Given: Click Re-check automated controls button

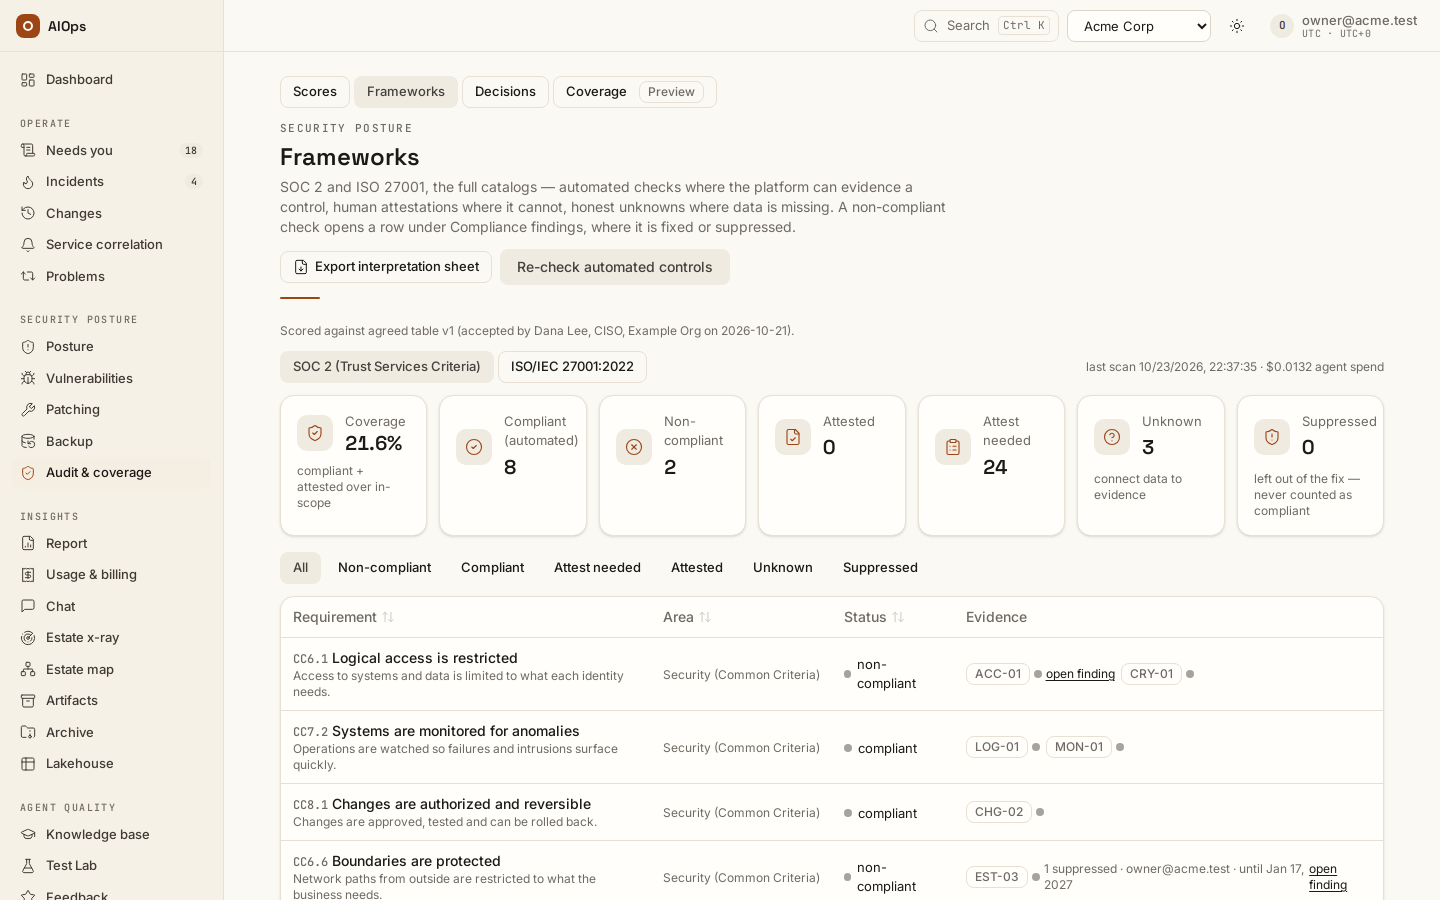Looking at the screenshot, I should tap(615, 267).
